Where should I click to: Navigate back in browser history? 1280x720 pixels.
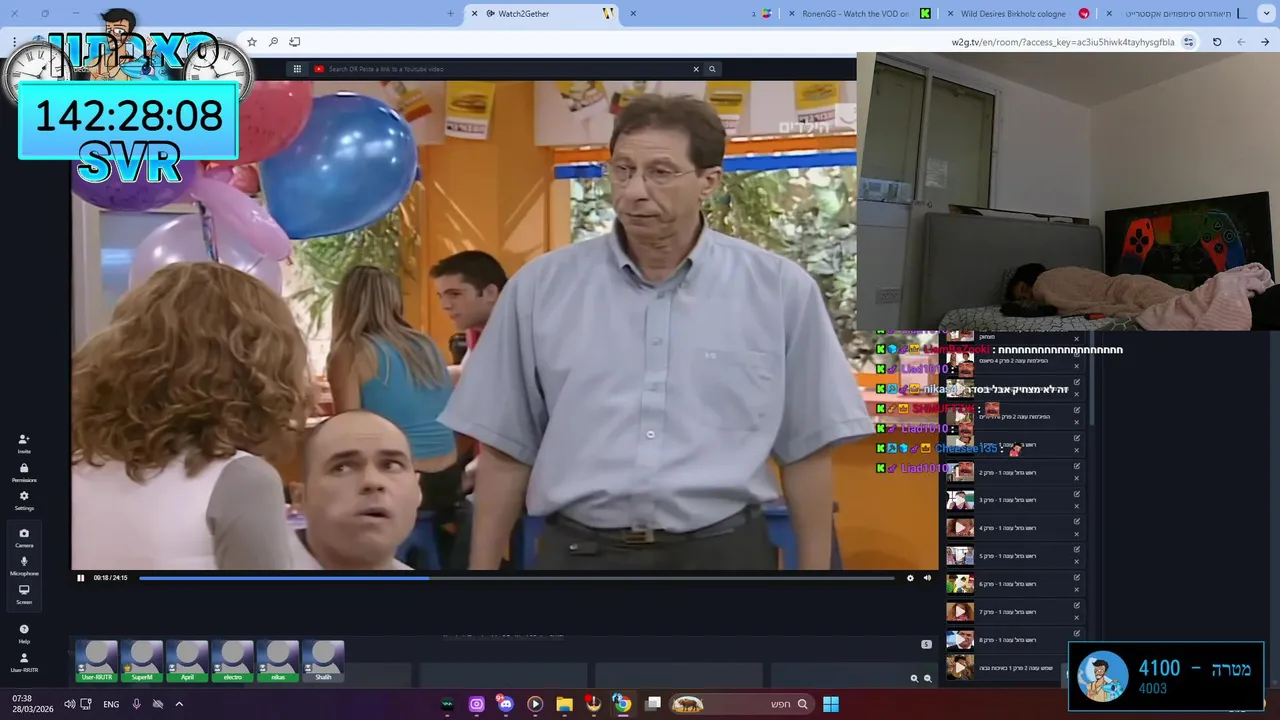click(x=1265, y=42)
